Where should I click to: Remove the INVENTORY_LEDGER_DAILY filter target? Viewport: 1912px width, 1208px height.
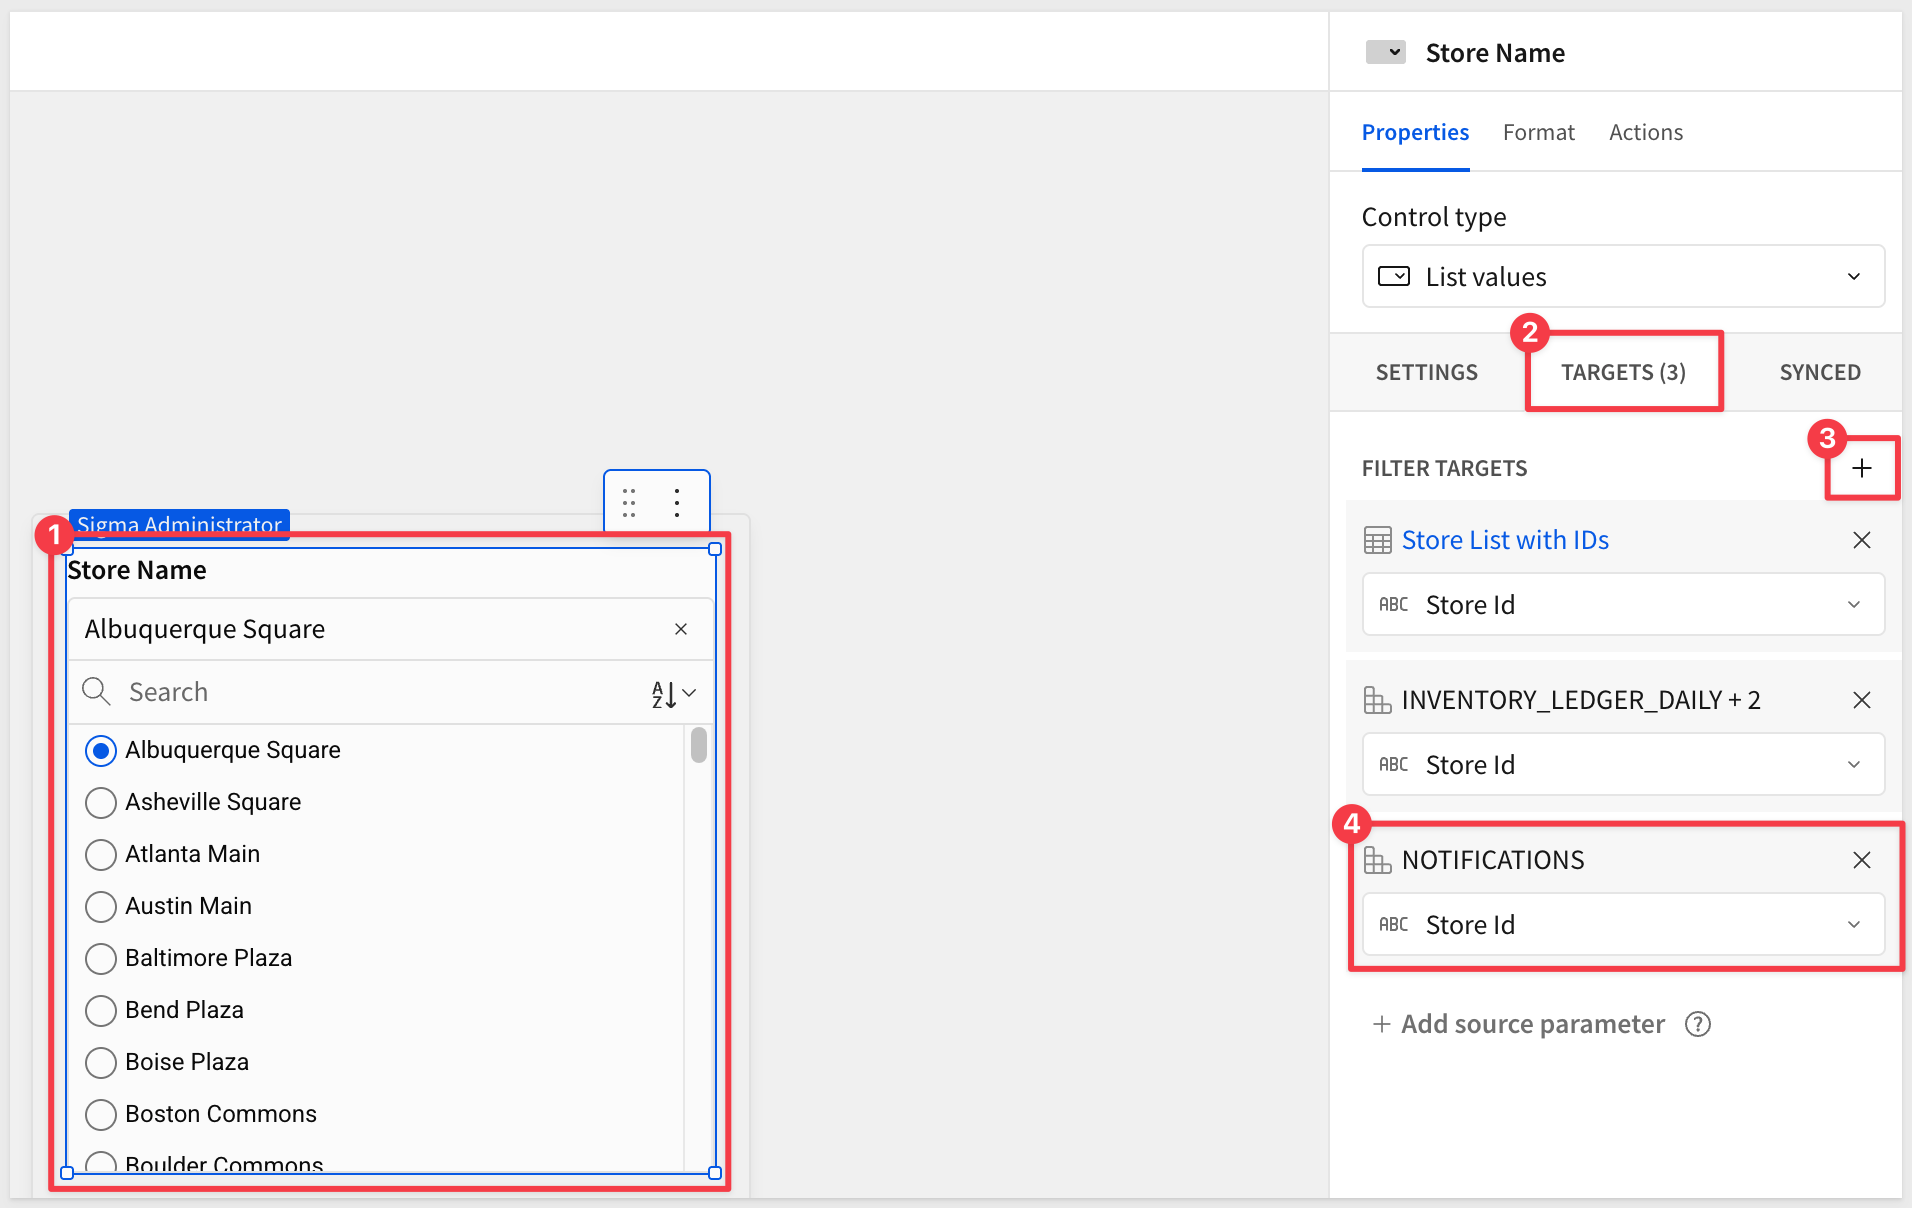click(x=1861, y=700)
